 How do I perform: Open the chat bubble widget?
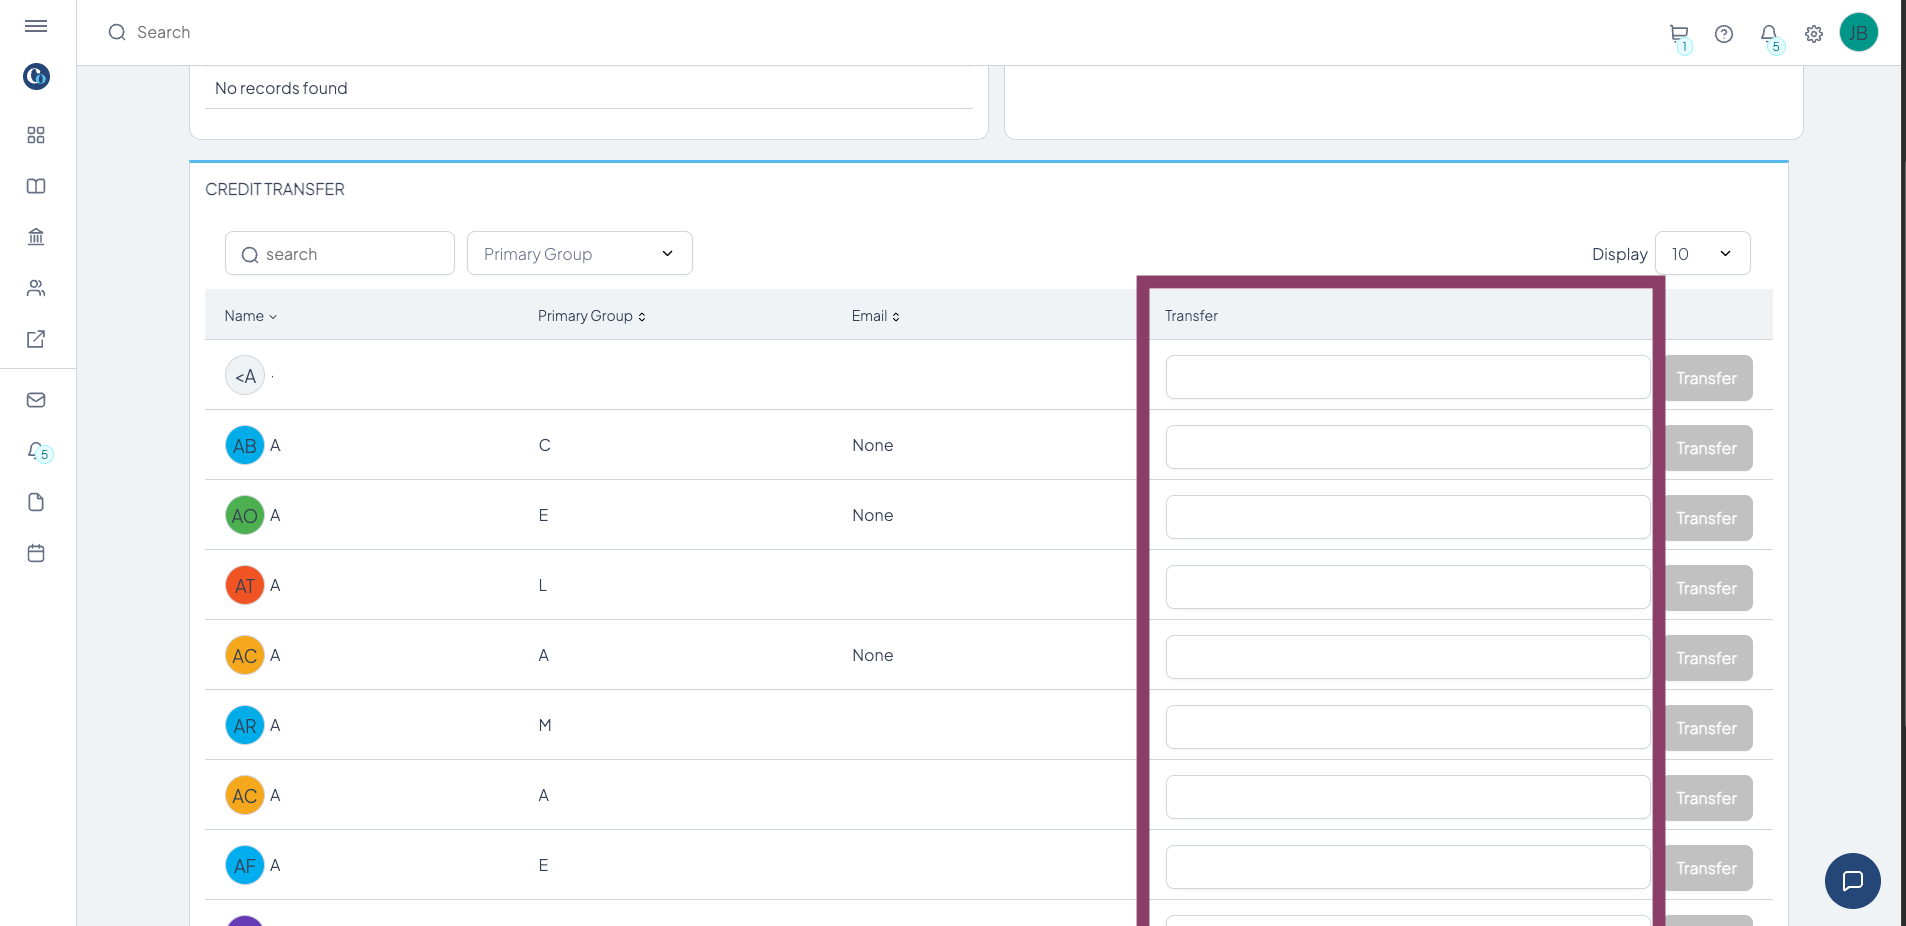[1853, 881]
